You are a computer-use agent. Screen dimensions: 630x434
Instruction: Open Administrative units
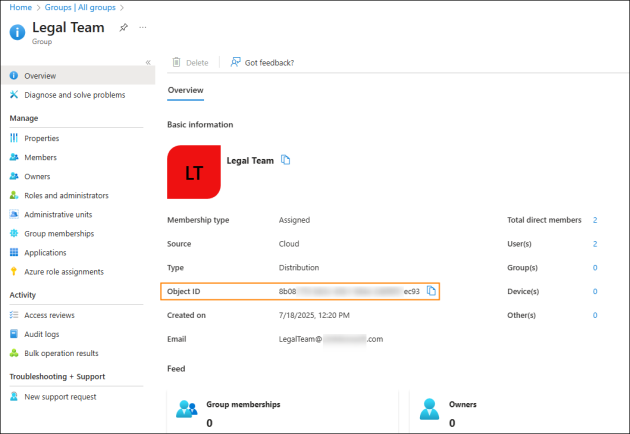coord(58,215)
